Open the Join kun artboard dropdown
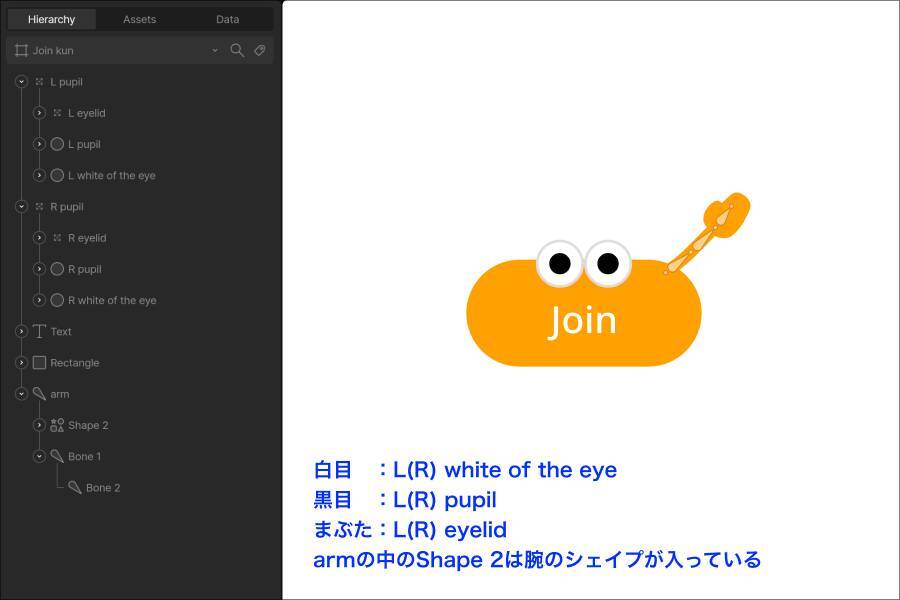 pos(213,50)
